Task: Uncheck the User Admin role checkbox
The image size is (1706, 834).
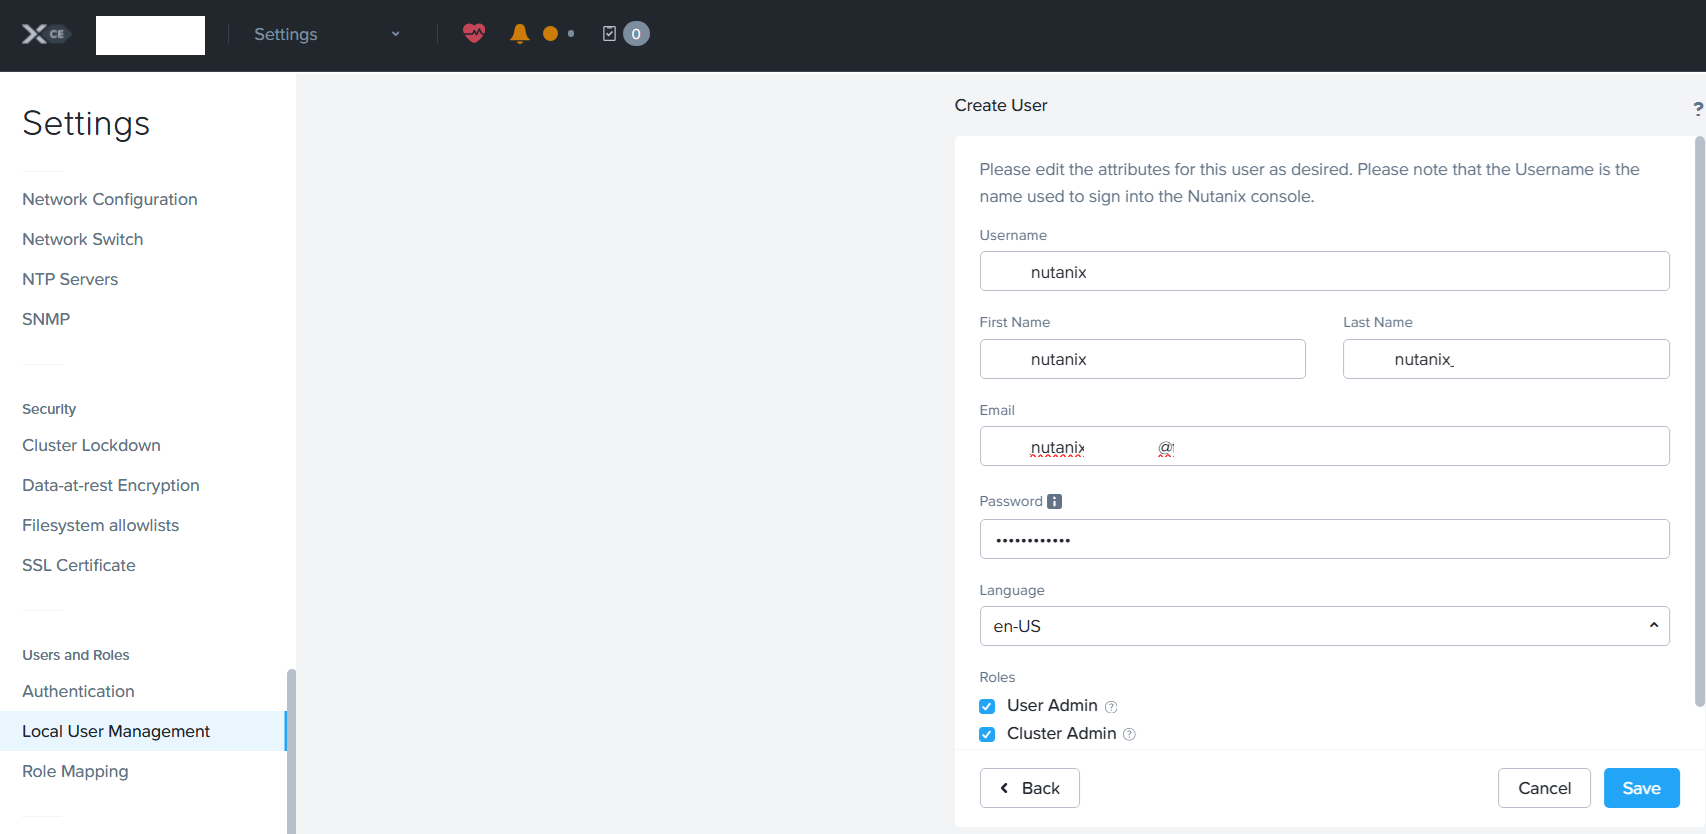Action: (987, 706)
